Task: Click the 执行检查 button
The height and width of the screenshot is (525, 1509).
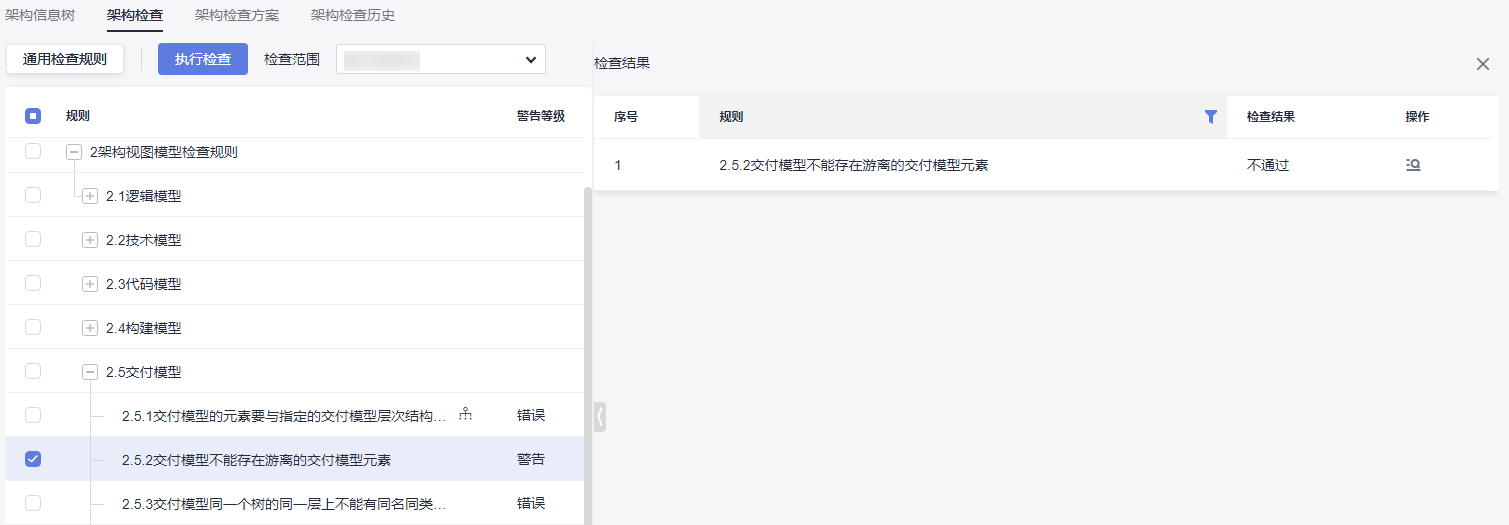Action: coord(203,59)
